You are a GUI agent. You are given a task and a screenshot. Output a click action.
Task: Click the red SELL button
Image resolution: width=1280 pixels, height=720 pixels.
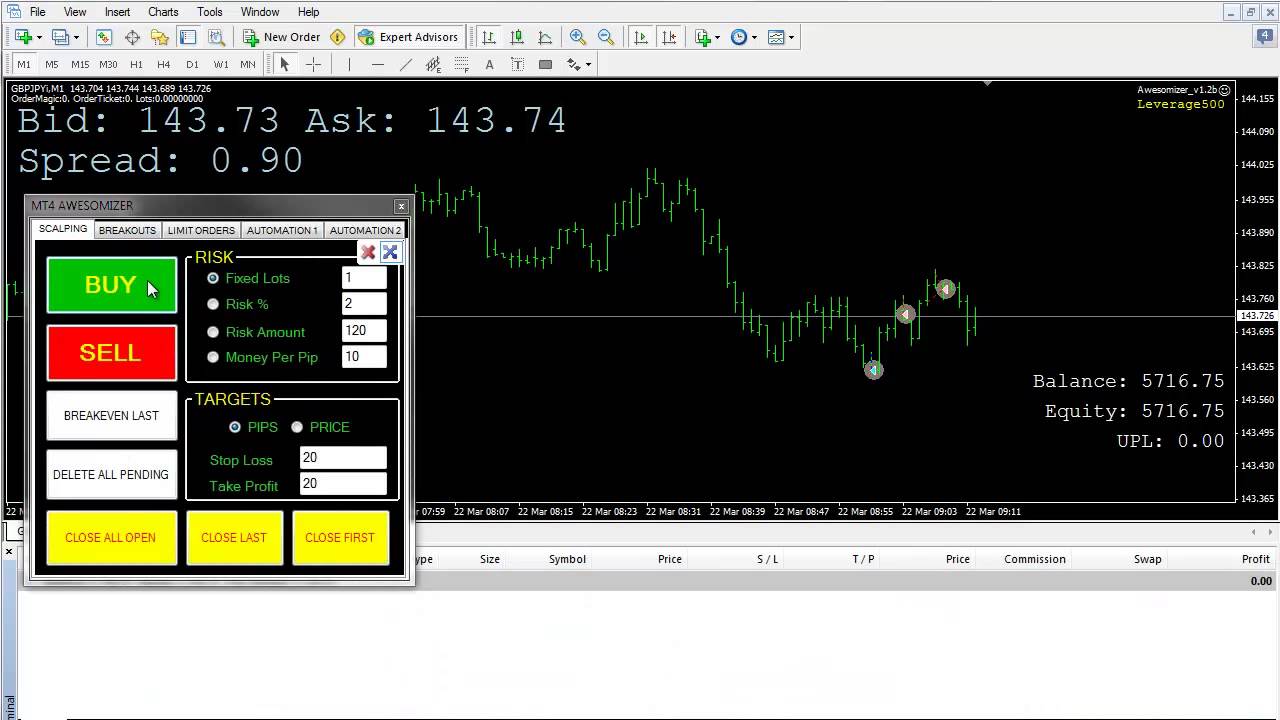tap(111, 353)
